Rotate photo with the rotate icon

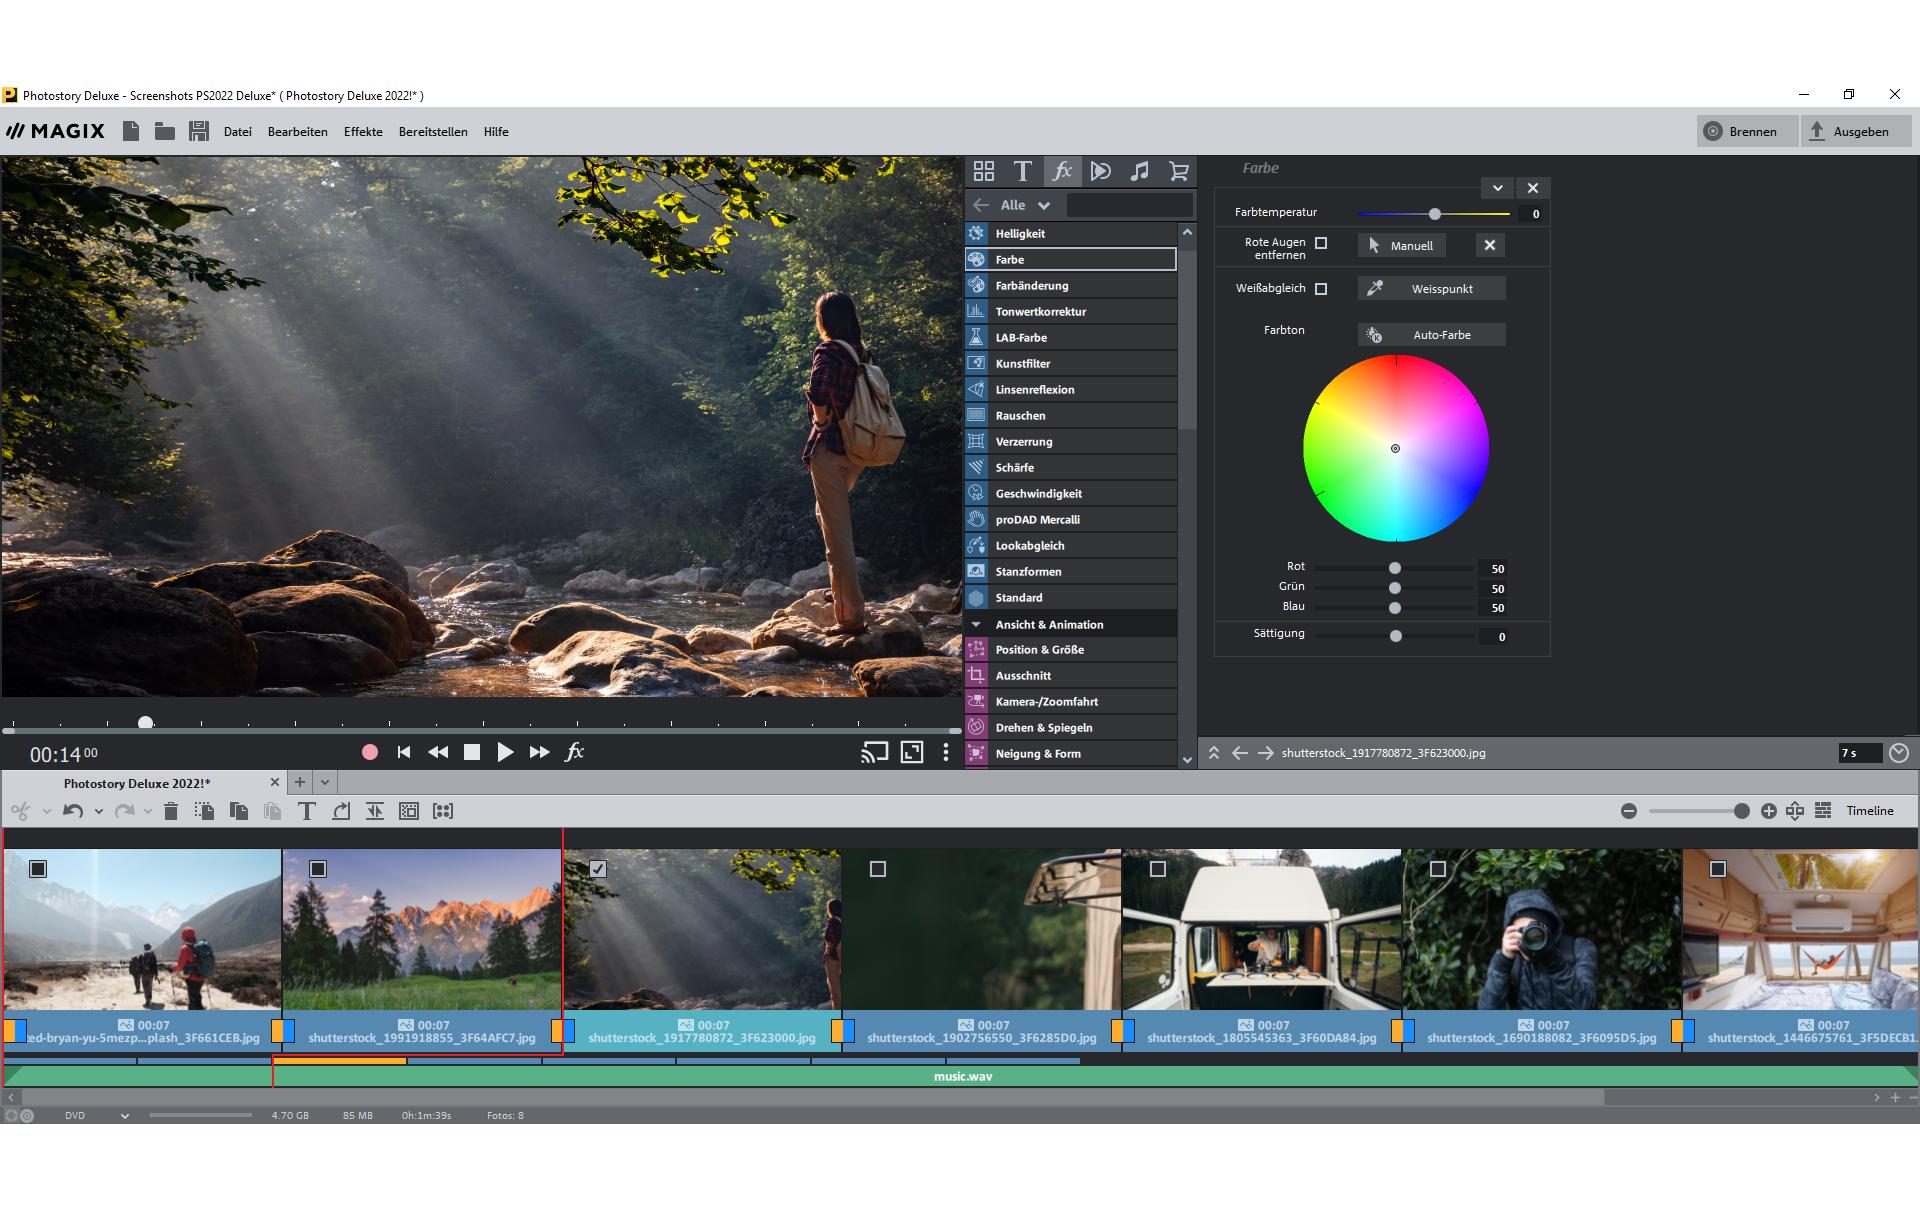[341, 811]
